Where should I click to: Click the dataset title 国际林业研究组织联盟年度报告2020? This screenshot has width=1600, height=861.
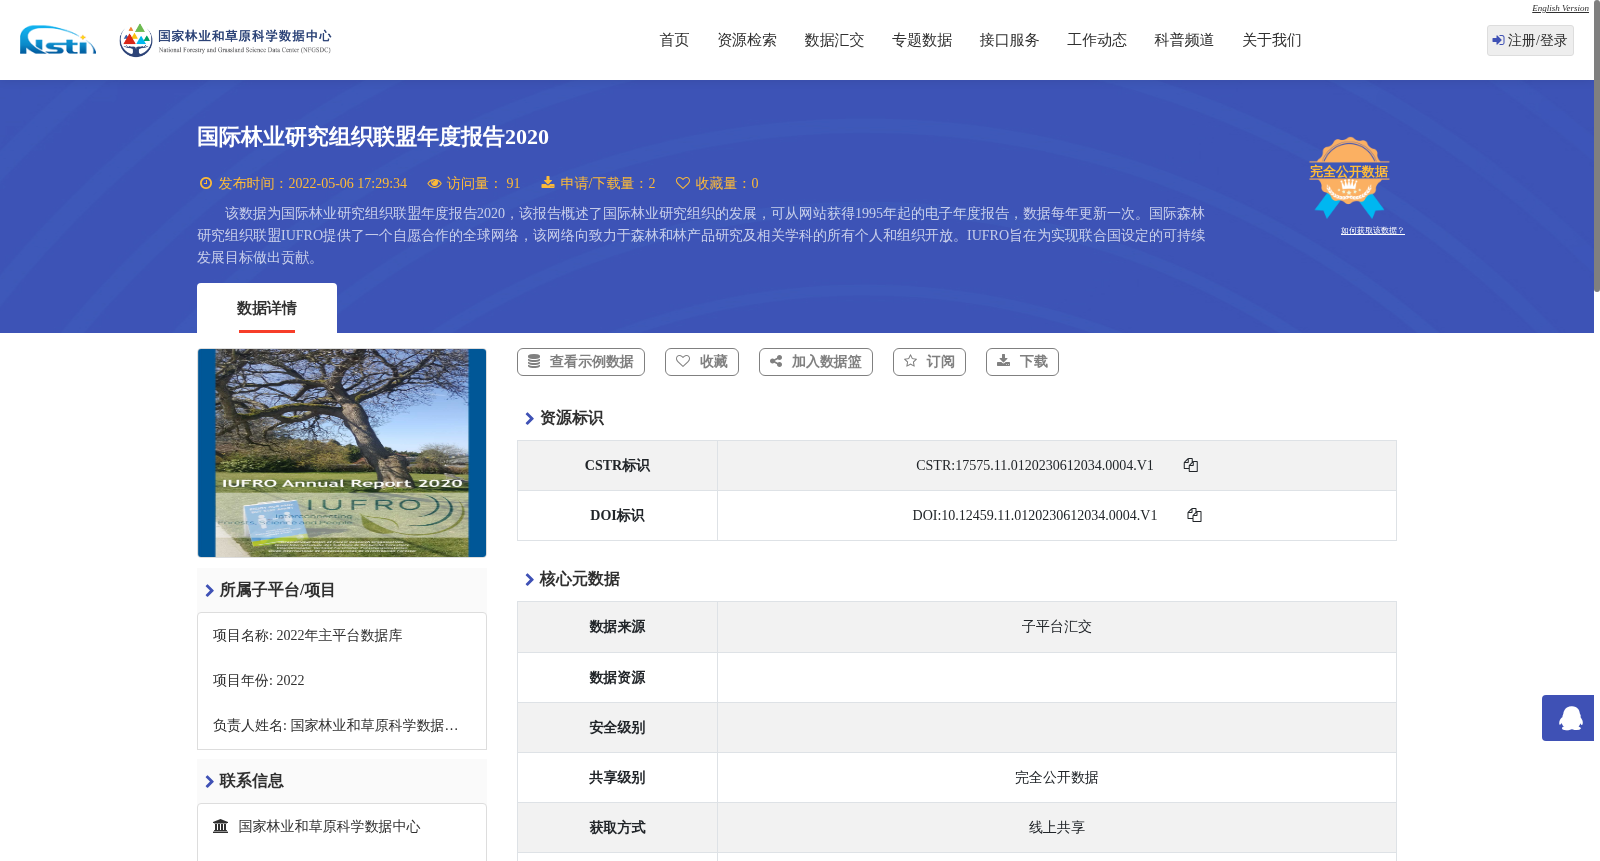coord(373,137)
